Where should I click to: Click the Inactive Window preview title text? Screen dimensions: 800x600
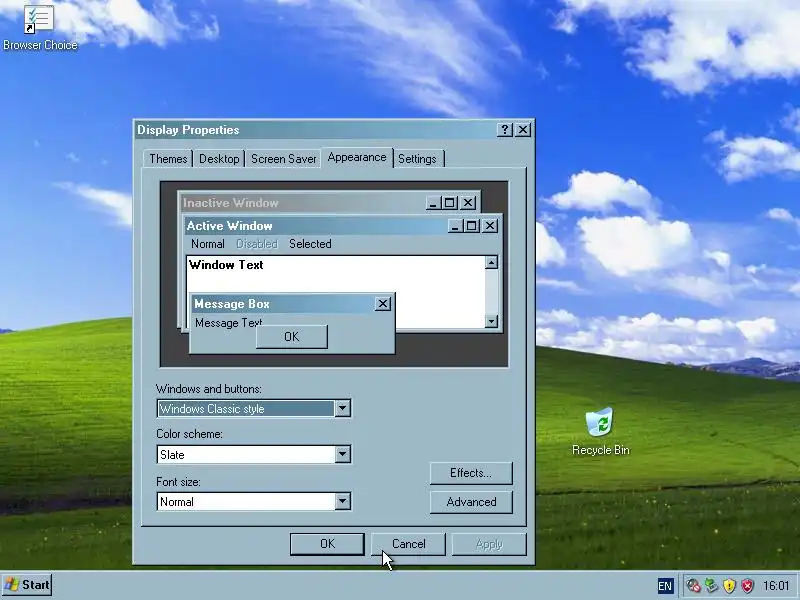(x=231, y=203)
